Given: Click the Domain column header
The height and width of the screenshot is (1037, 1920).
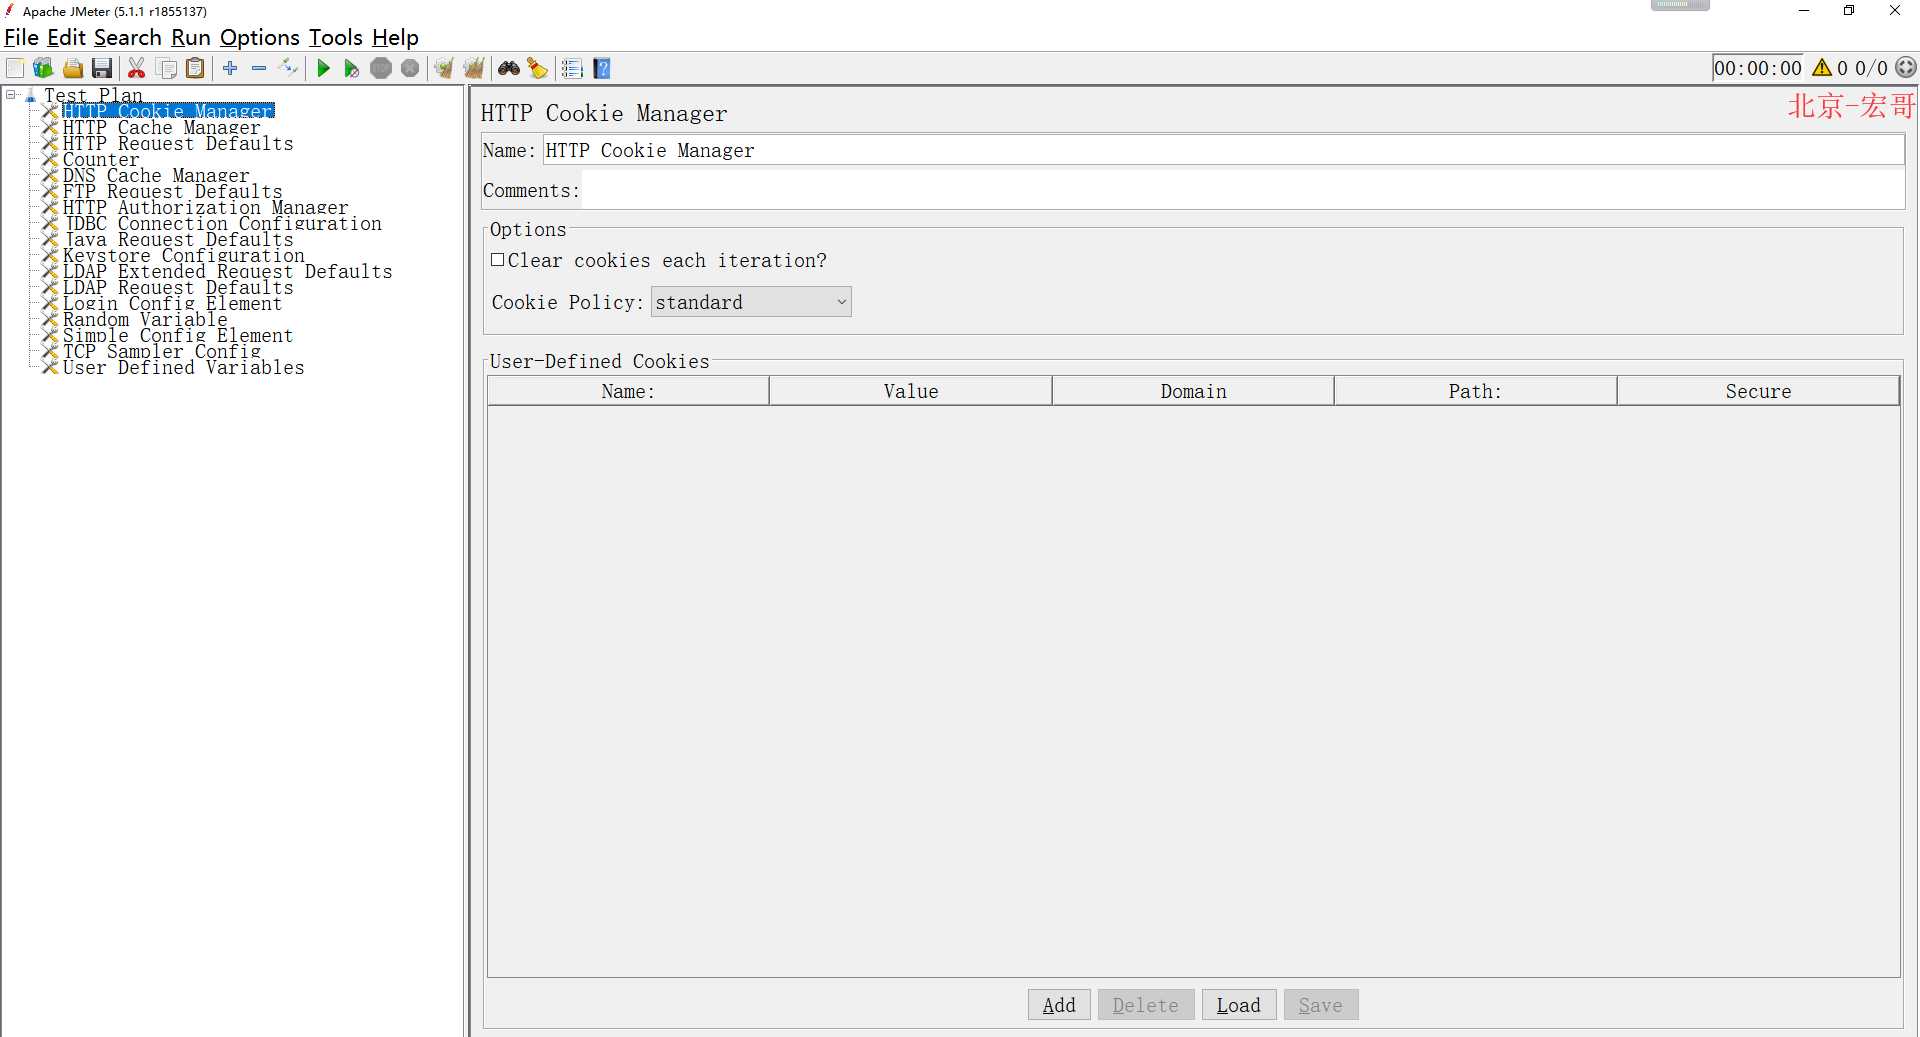Looking at the screenshot, I should click(x=1193, y=391).
